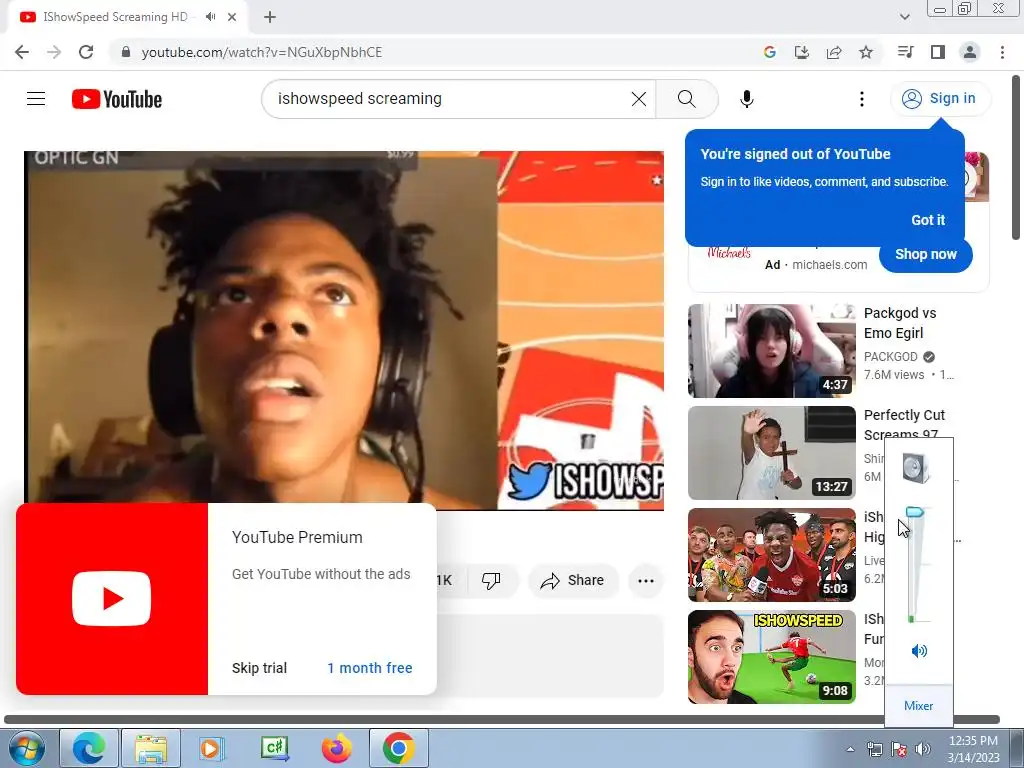Click the vertical page scrollbar

[x=1016, y=159]
